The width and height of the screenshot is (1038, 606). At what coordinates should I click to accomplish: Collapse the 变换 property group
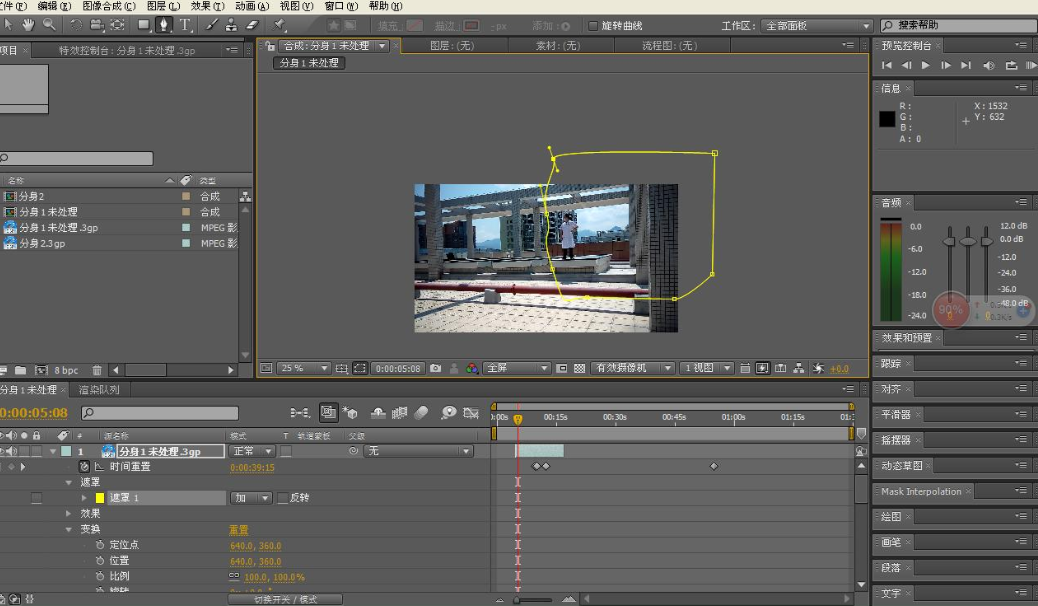pos(68,529)
